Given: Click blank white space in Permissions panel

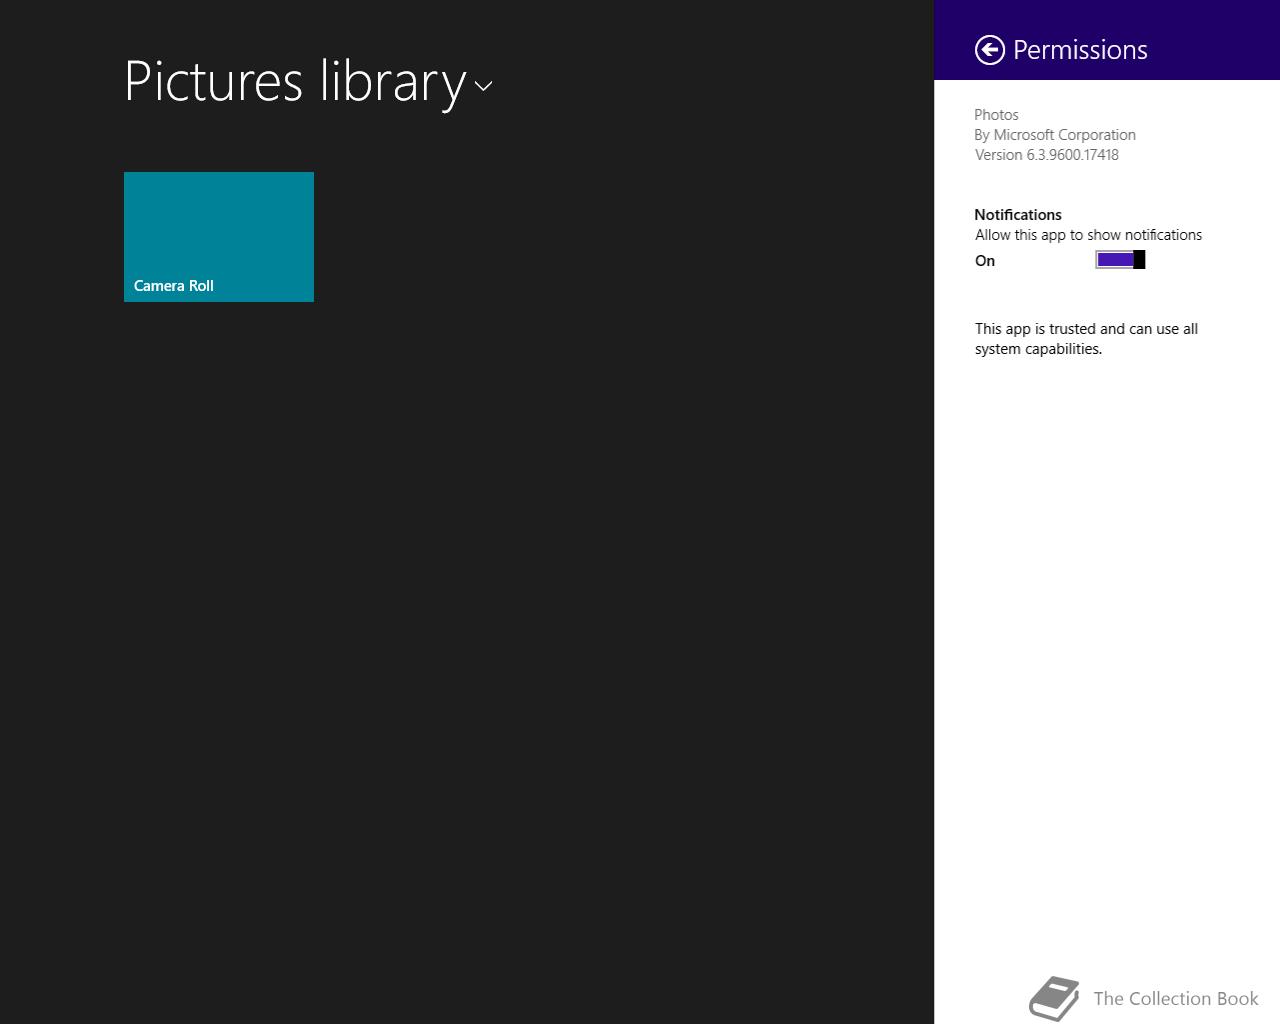Looking at the screenshot, I should coord(1107,650).
